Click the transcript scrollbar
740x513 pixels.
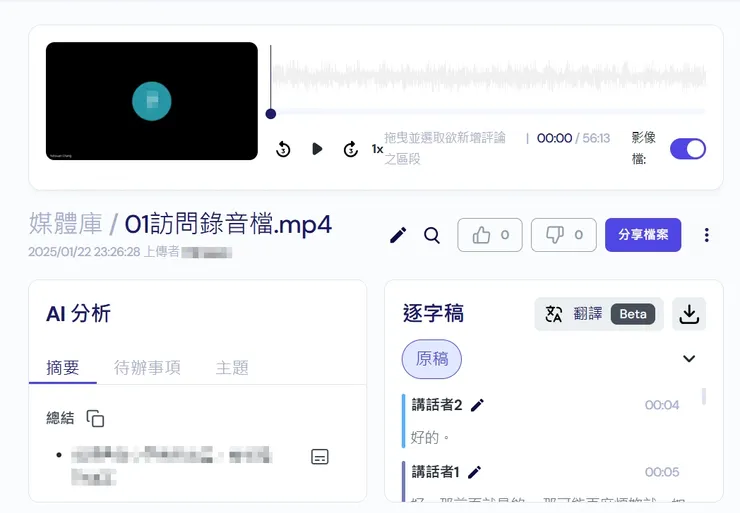coord(704,396)
